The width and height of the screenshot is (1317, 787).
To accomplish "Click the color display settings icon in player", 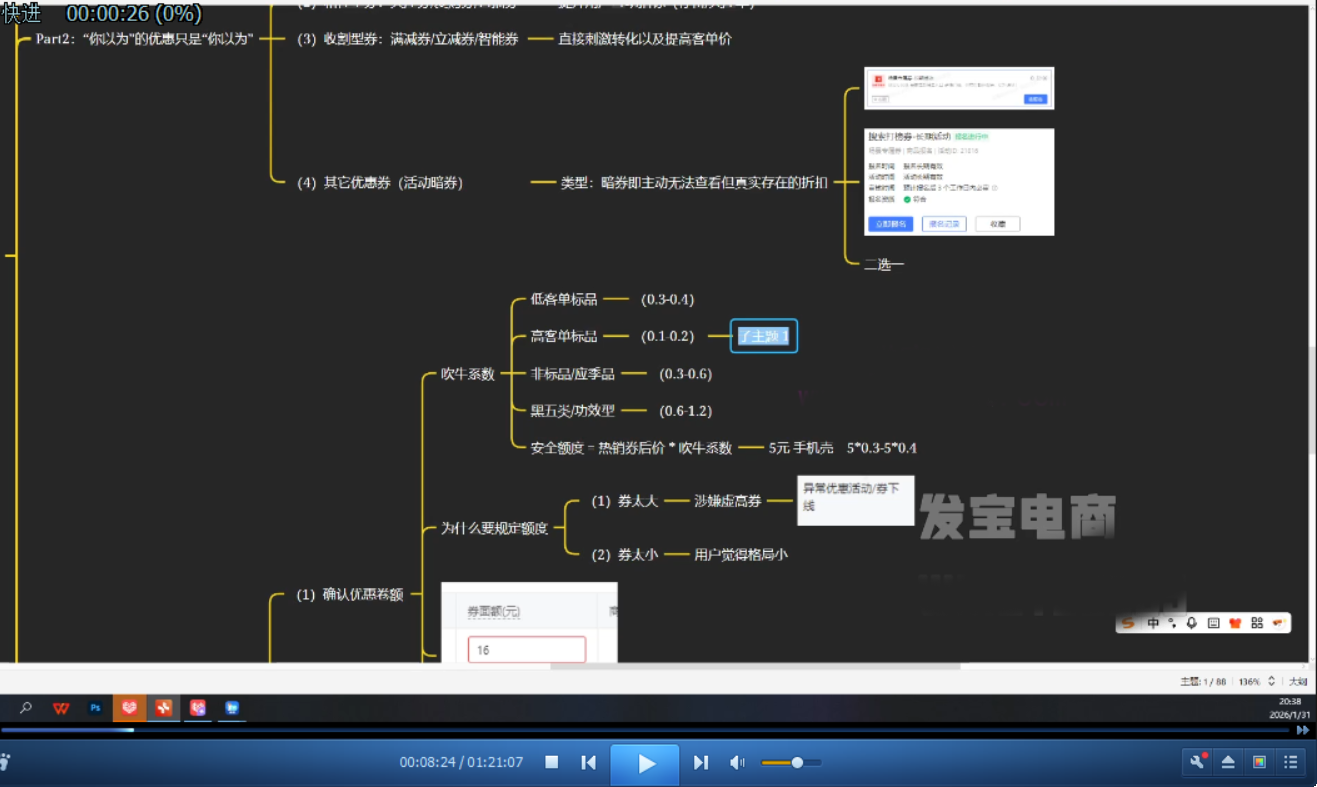I will click(x=1259, y=762).
